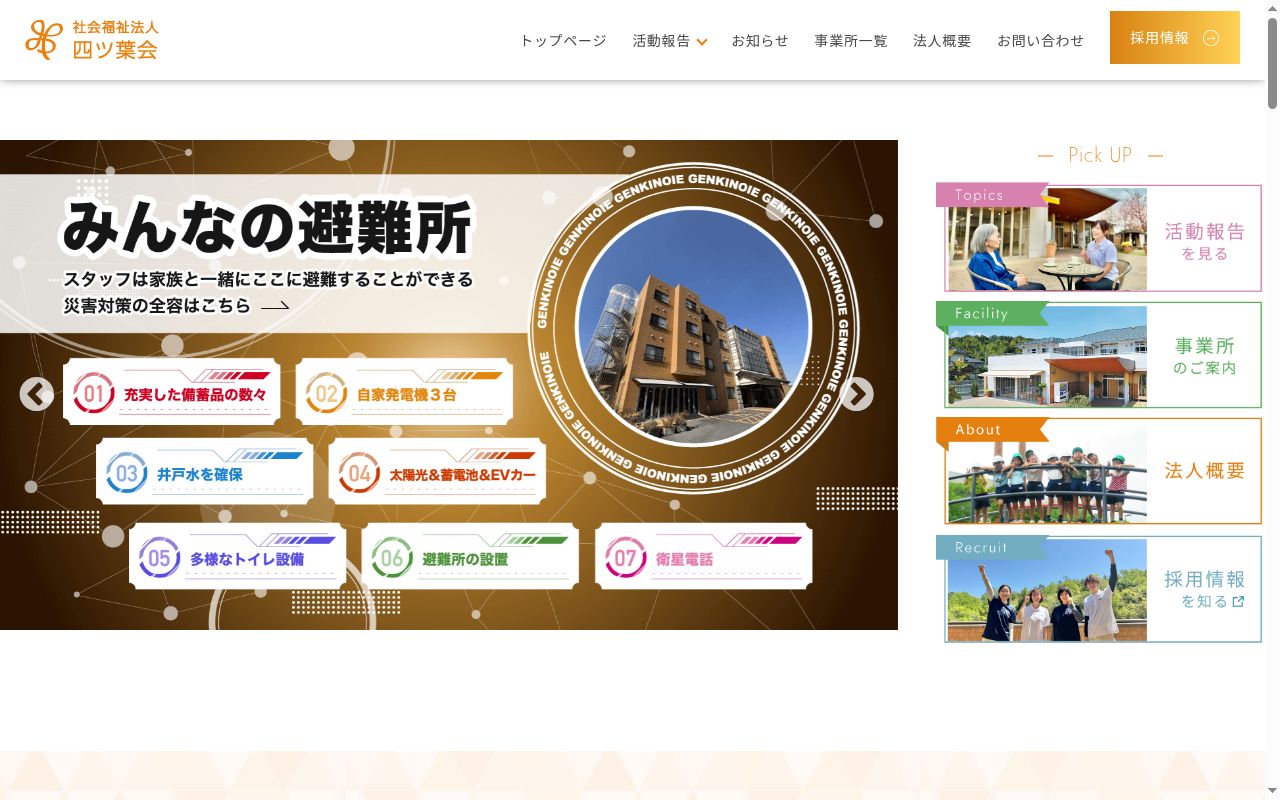
Task: Open お問い合わせ contact page
Action: 1040,41
